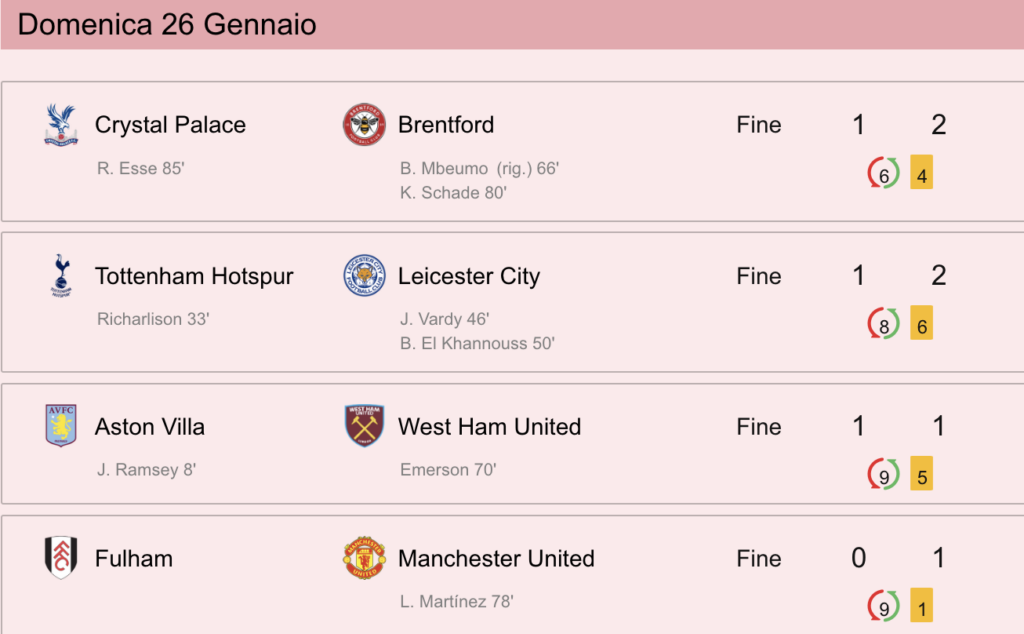Screen dimensions: 1024x634
Task: Open the West Ham United hammers badge
Action: [364, 426]
